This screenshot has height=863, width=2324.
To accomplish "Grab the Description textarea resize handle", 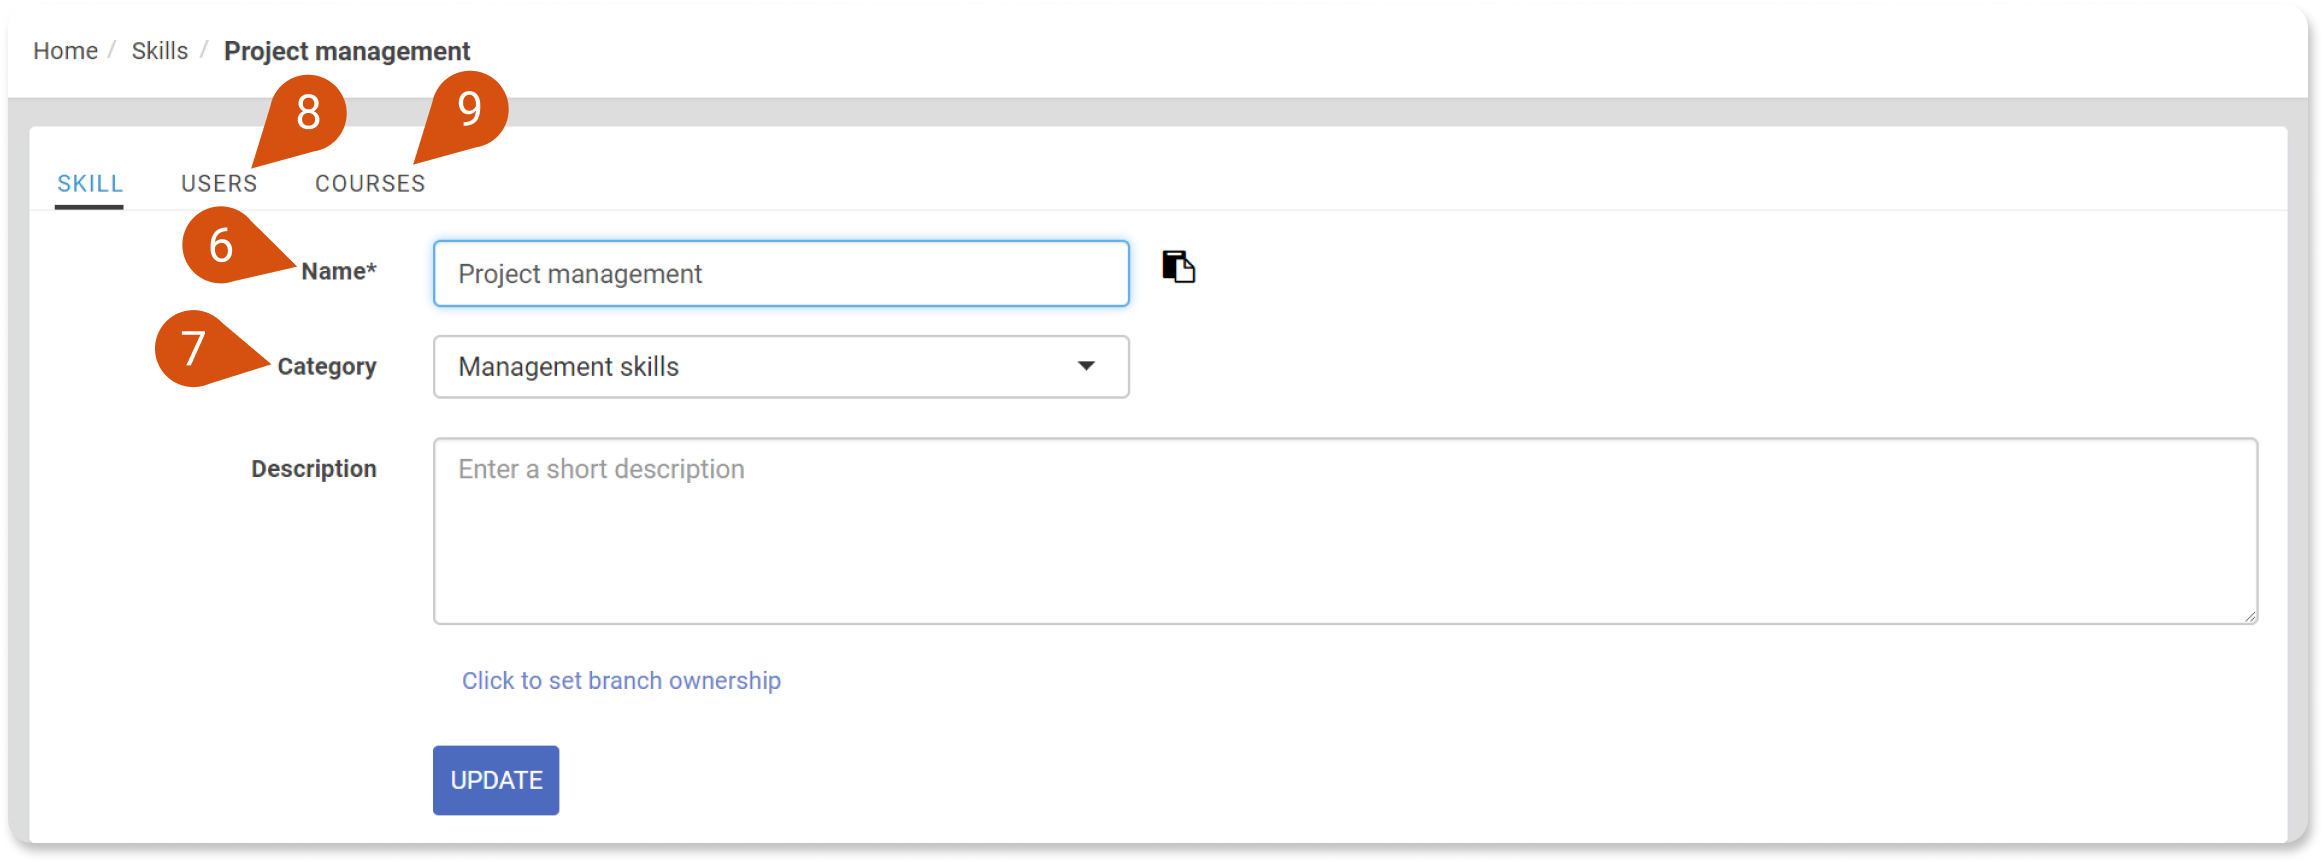I will (x=2250, y=616).
